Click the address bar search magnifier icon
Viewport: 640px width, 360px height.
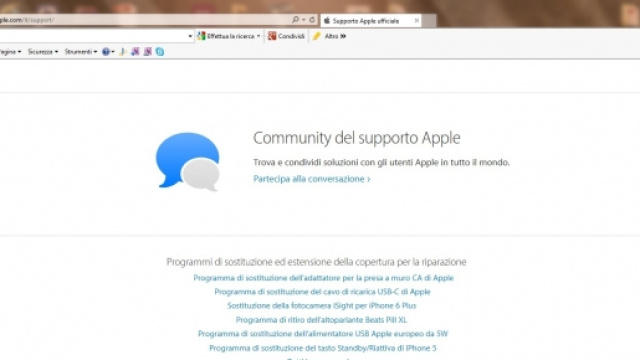tap(295, 20)
